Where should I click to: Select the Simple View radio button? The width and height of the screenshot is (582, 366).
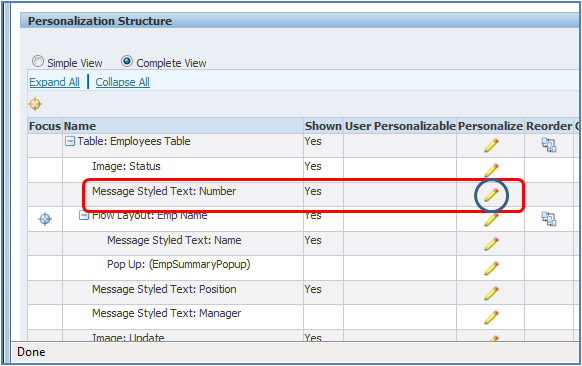coord(38,61)
